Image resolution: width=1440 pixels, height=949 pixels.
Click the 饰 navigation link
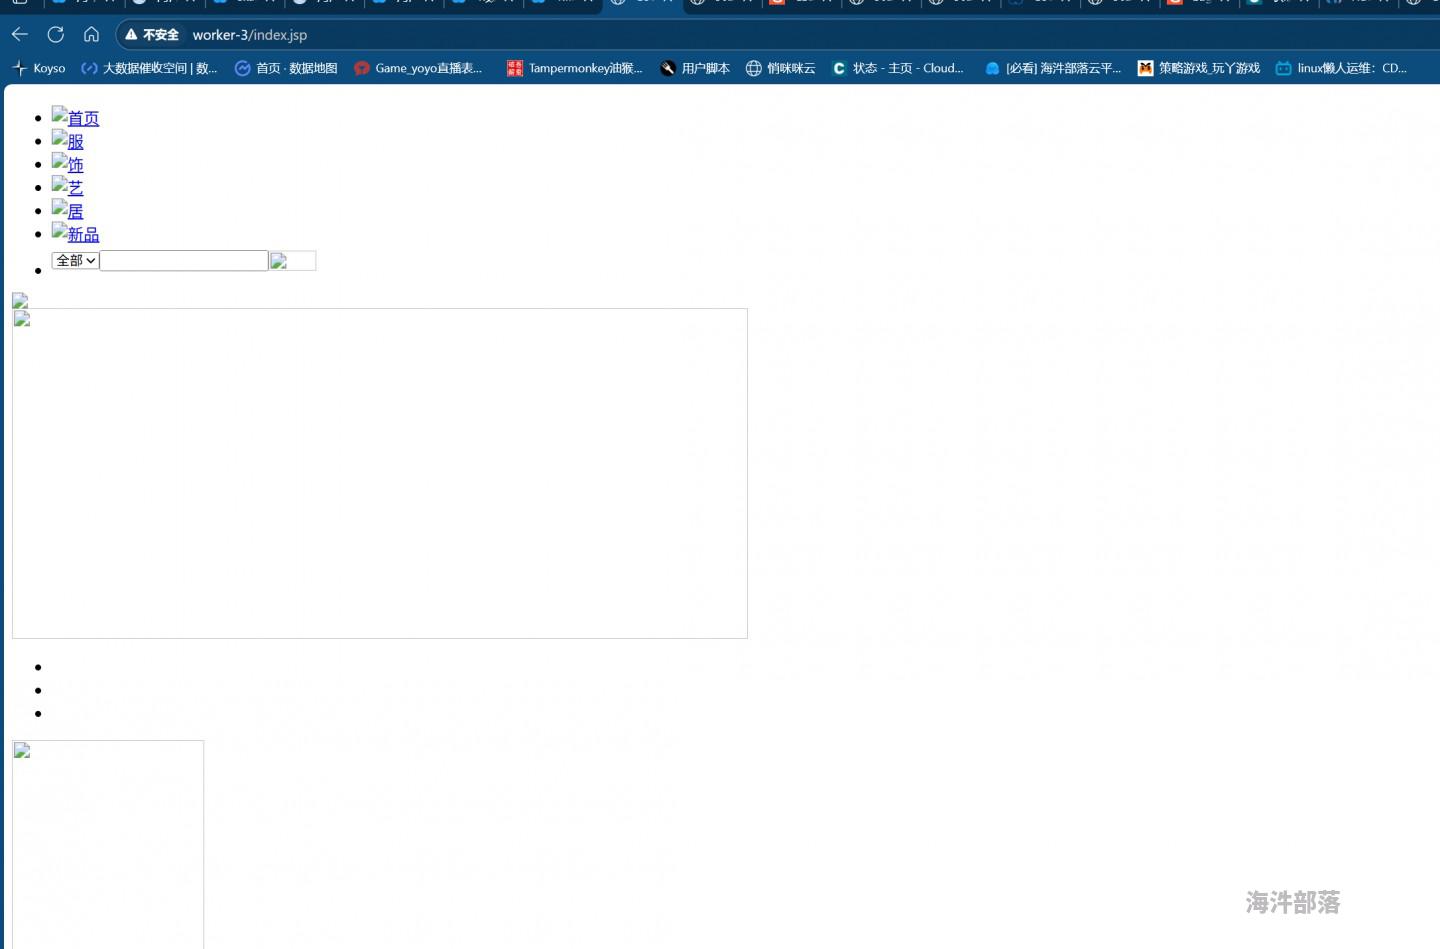point(67,163)
